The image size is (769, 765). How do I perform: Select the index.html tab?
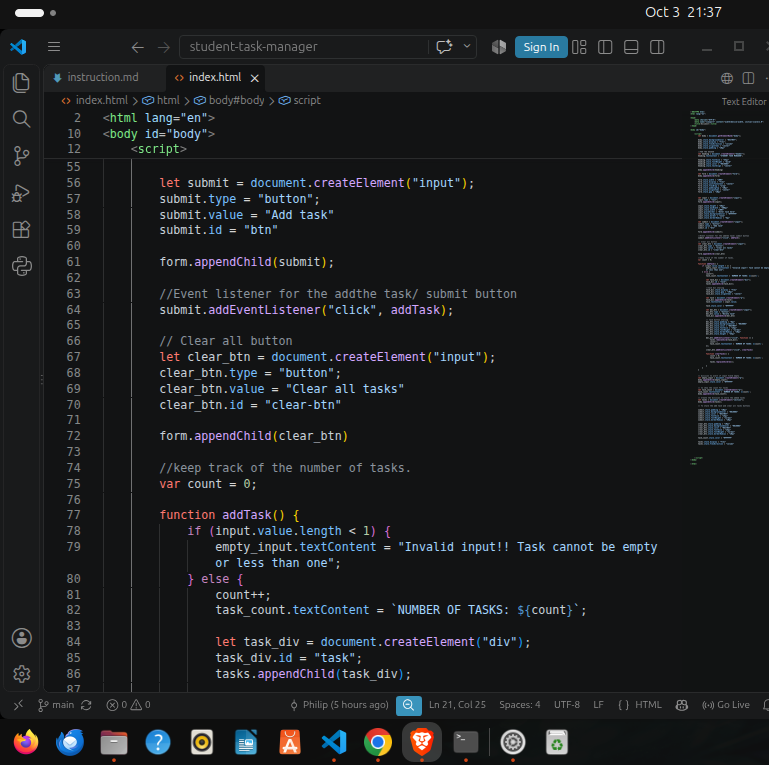click(x=215, y=77)
